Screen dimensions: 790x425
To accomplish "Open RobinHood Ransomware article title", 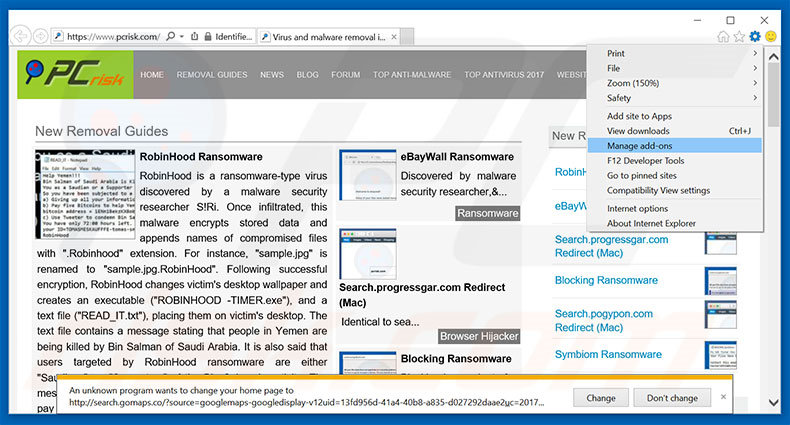I will tap(201, 157).
